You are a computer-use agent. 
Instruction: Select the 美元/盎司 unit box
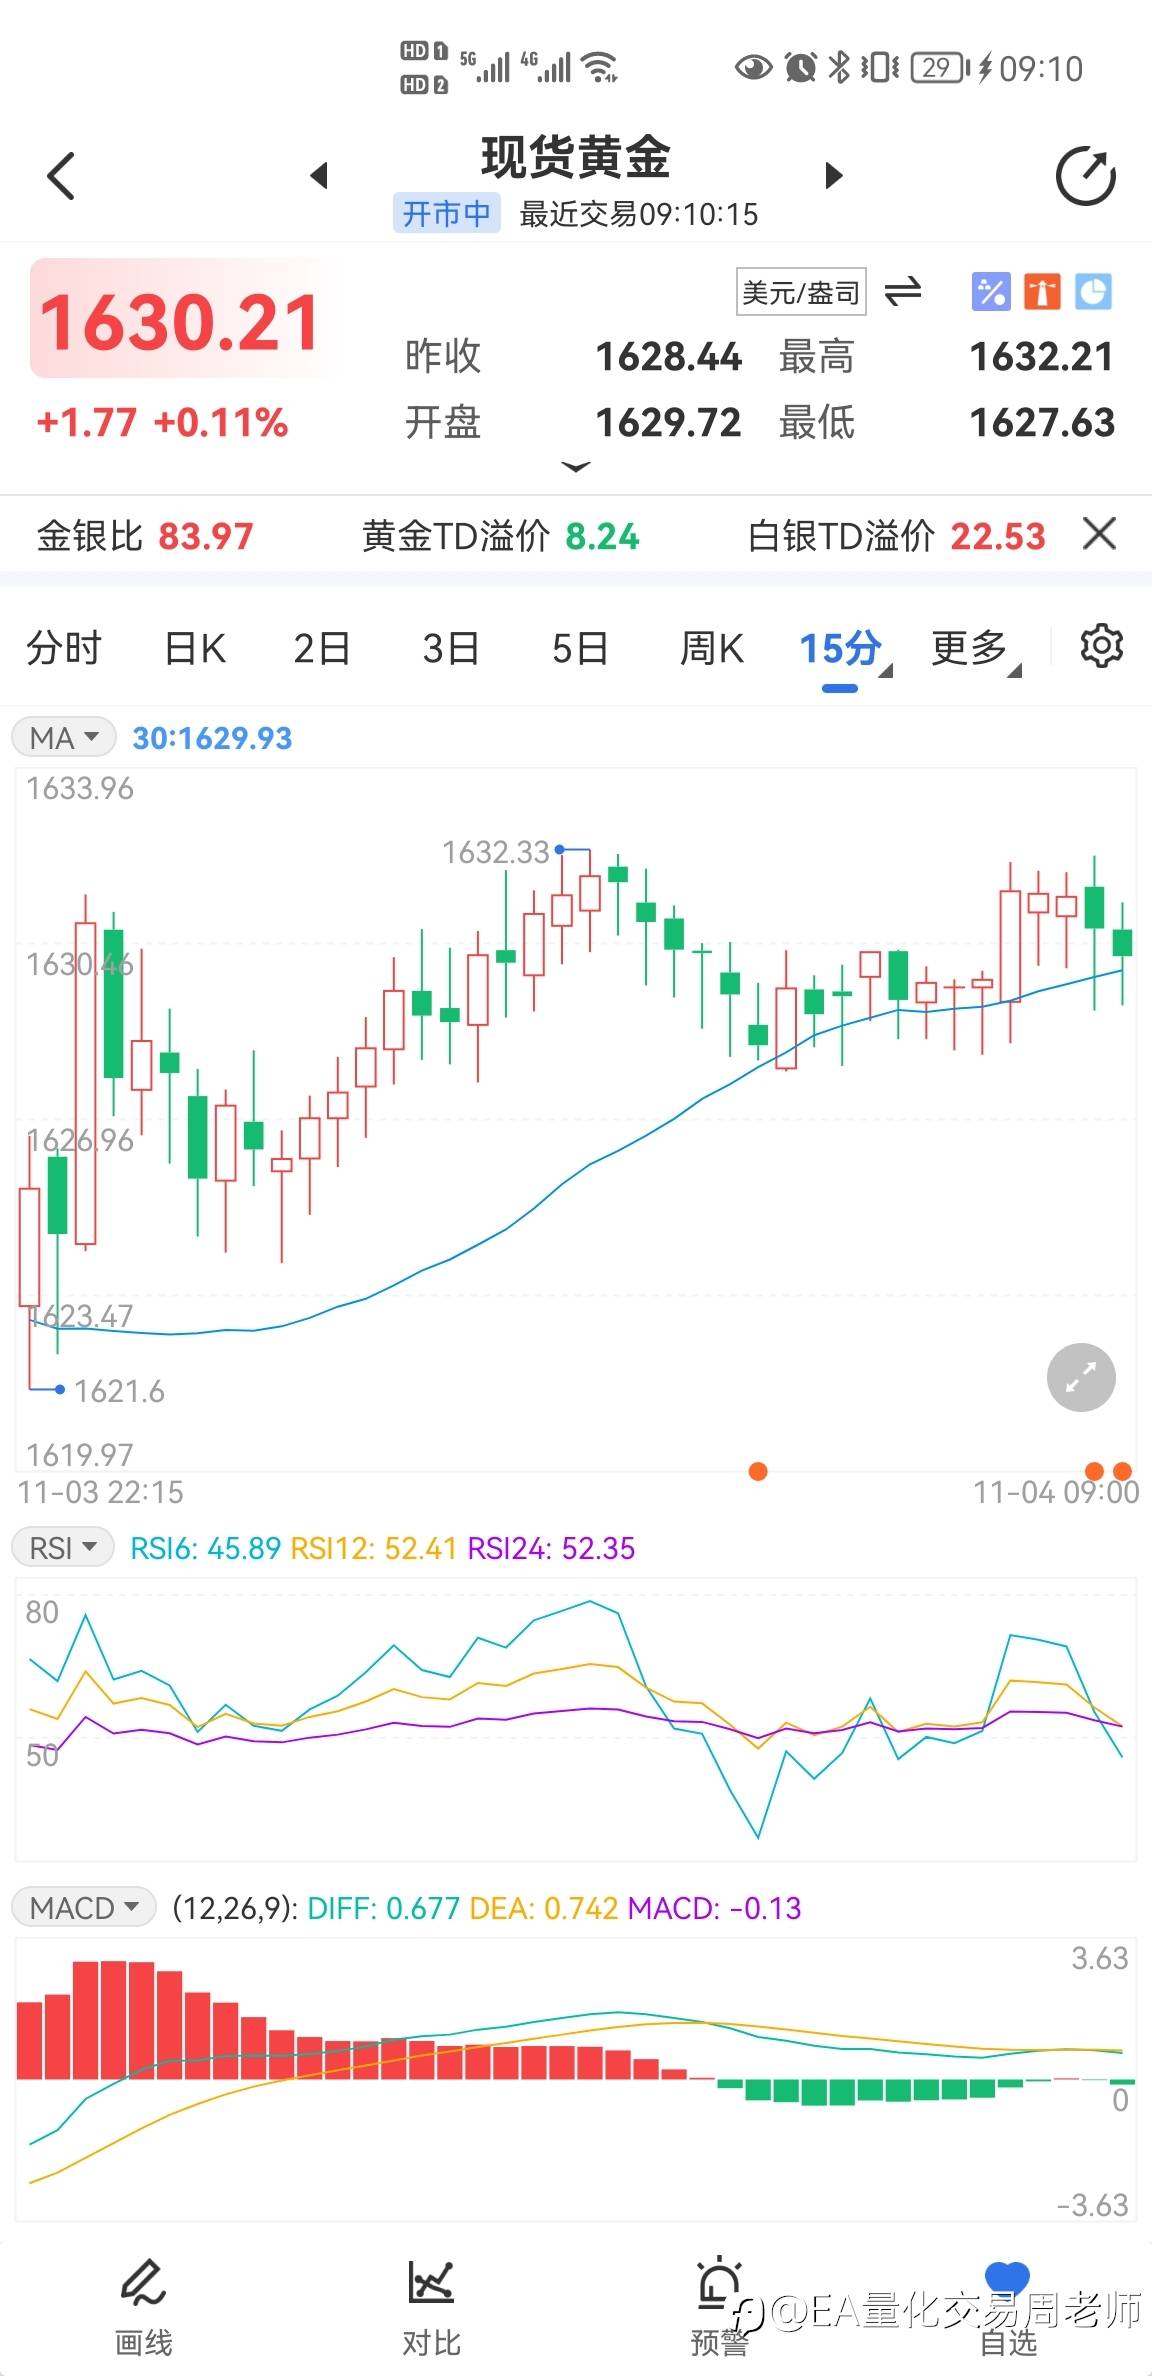[x=801, y=292]
